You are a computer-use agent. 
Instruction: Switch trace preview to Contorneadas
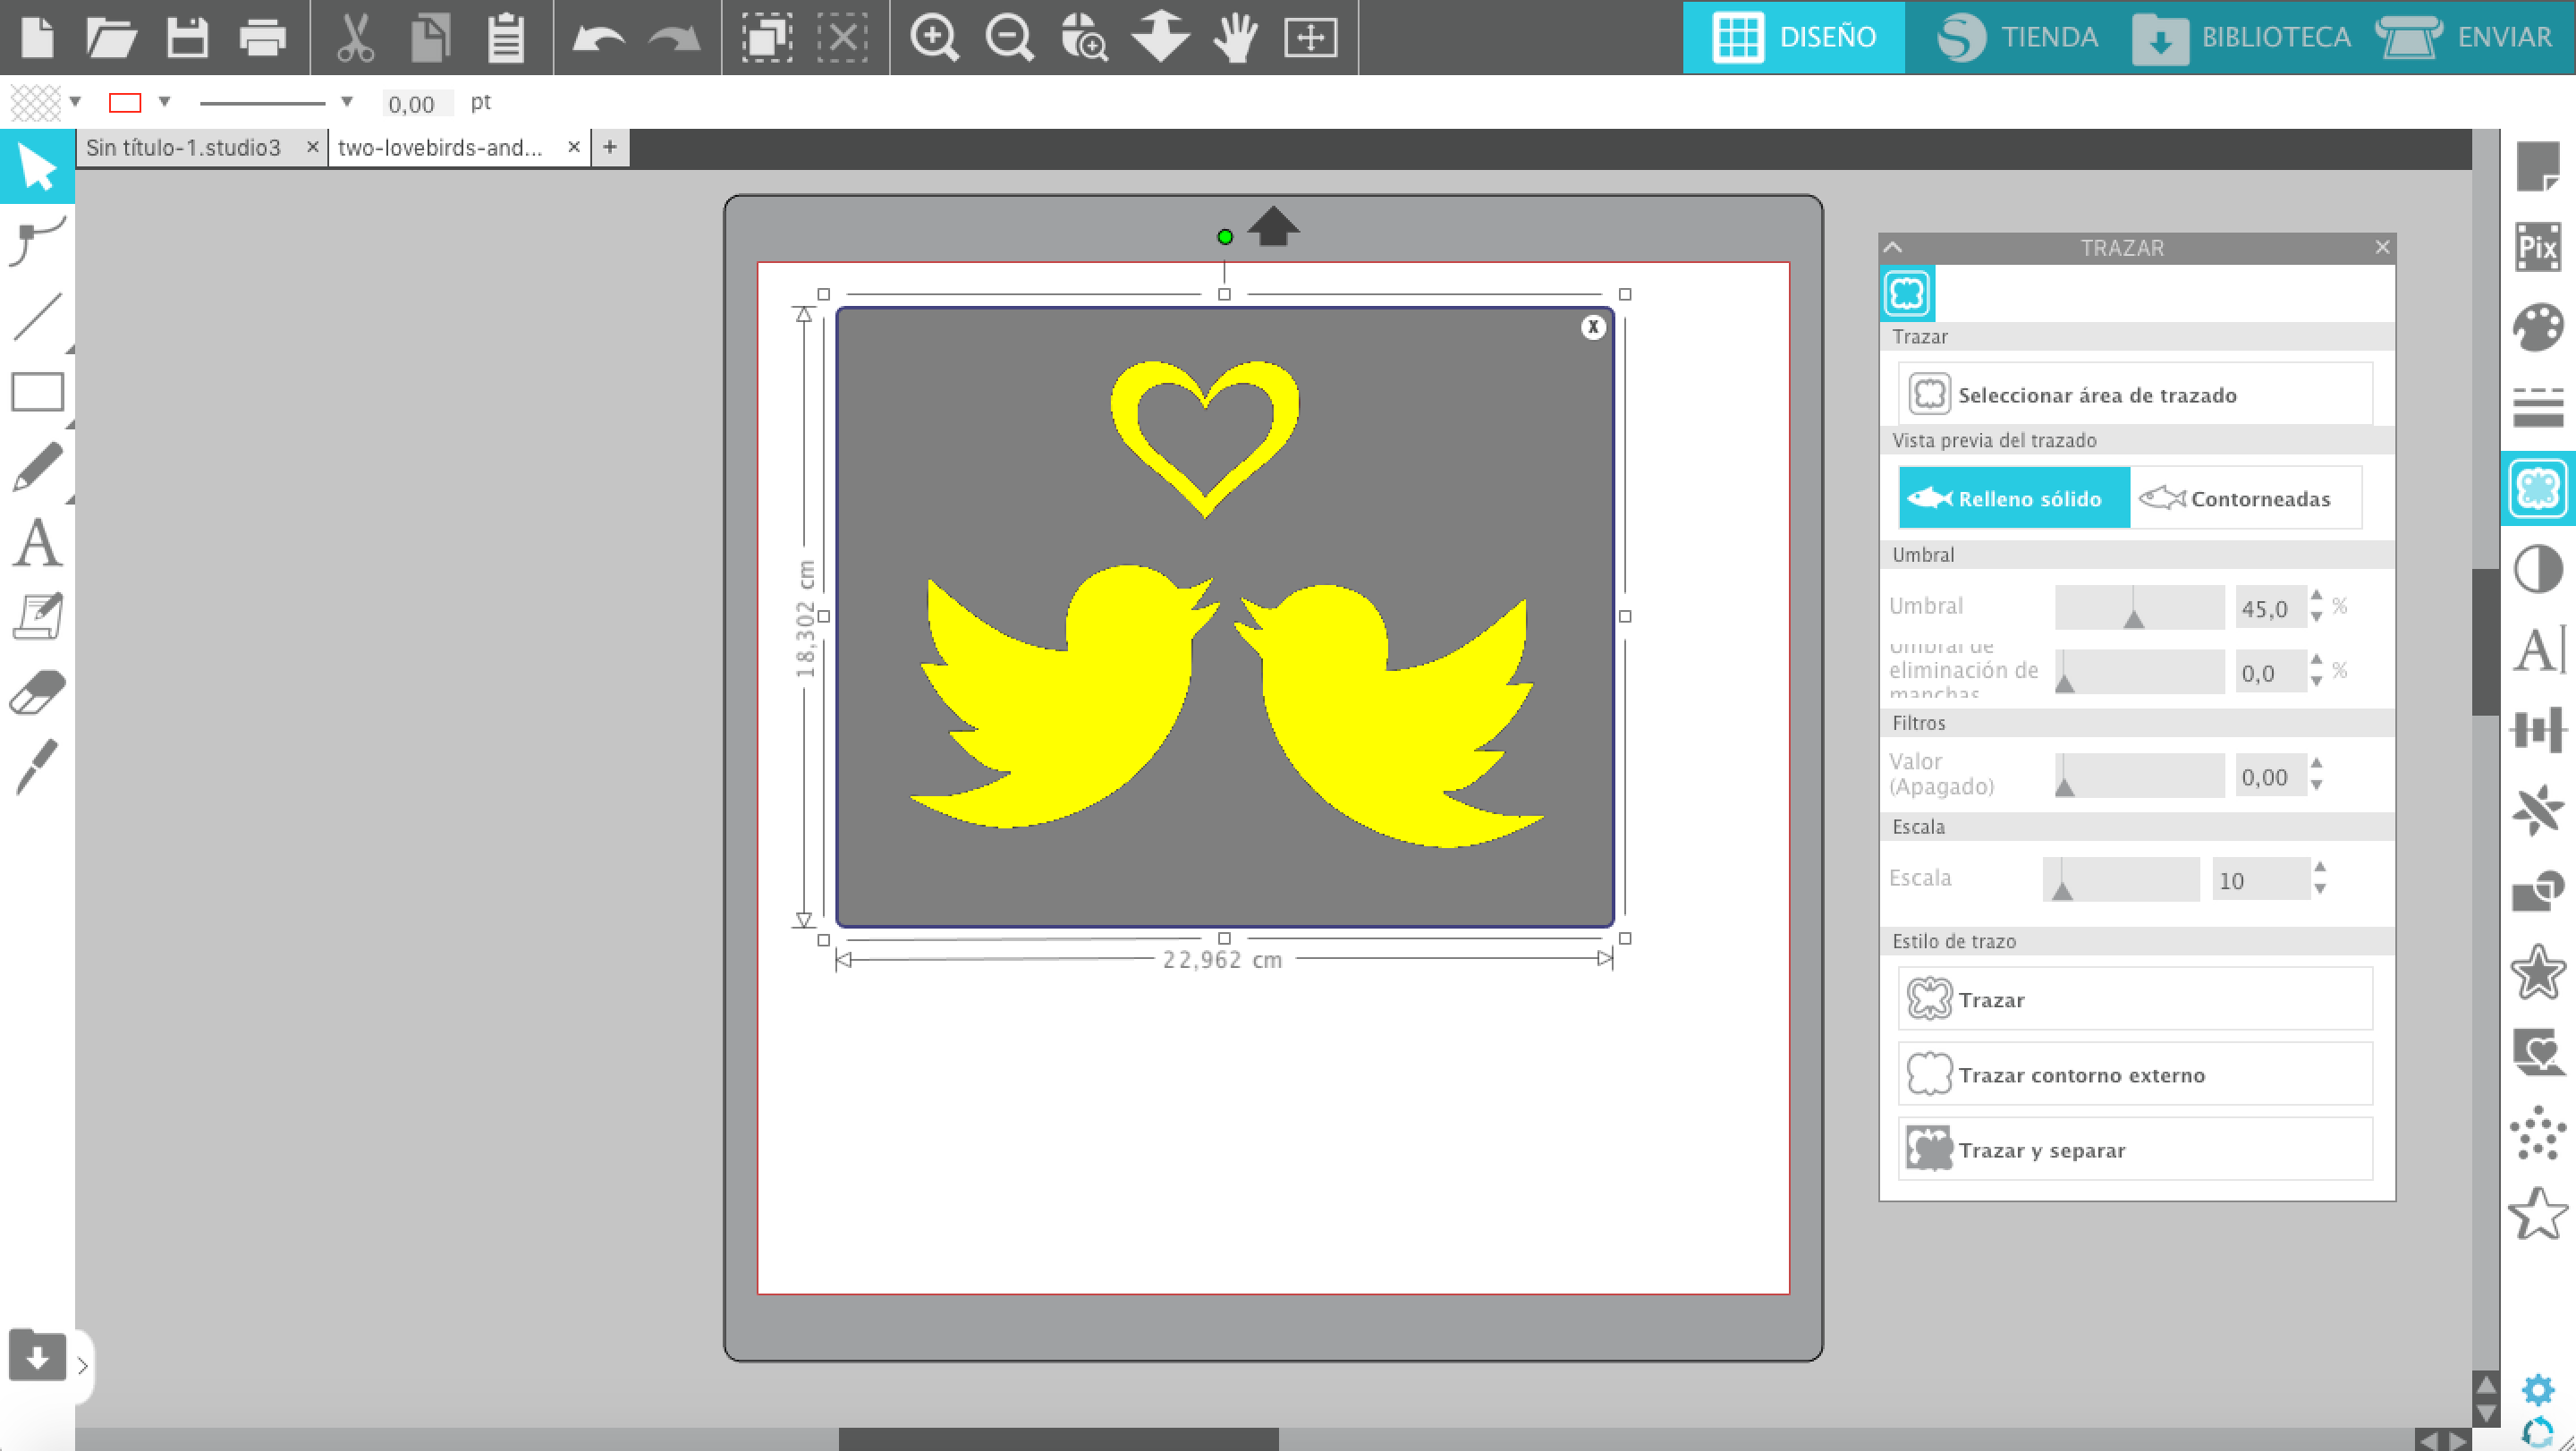pyautogui.click(x=2246, y=498)
